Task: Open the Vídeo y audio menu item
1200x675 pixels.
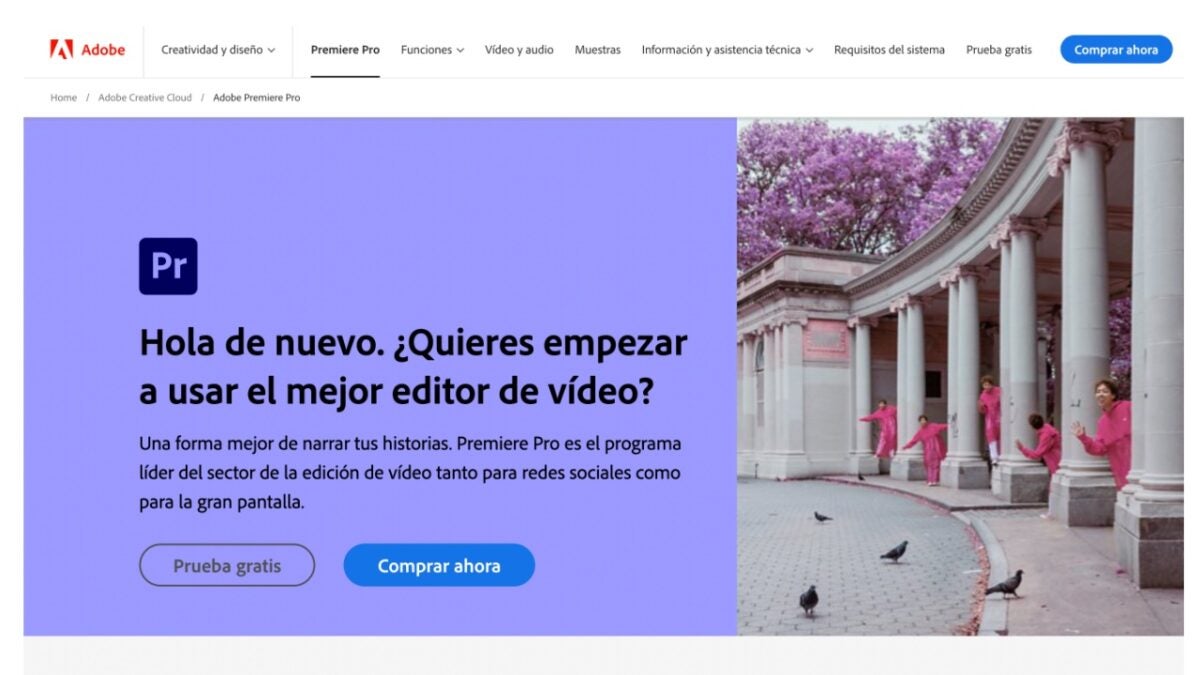Action: pos(519,50)
